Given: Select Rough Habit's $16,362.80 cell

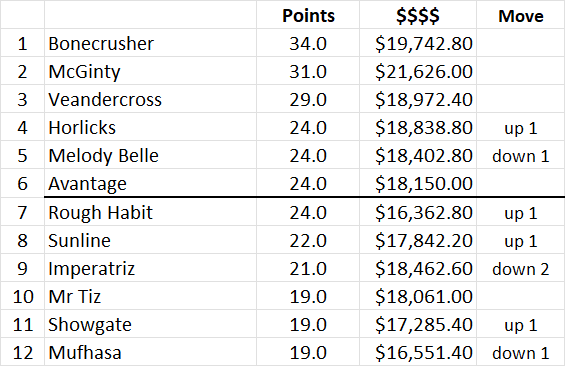Looking at the screenshot, I should pos(418,212).
